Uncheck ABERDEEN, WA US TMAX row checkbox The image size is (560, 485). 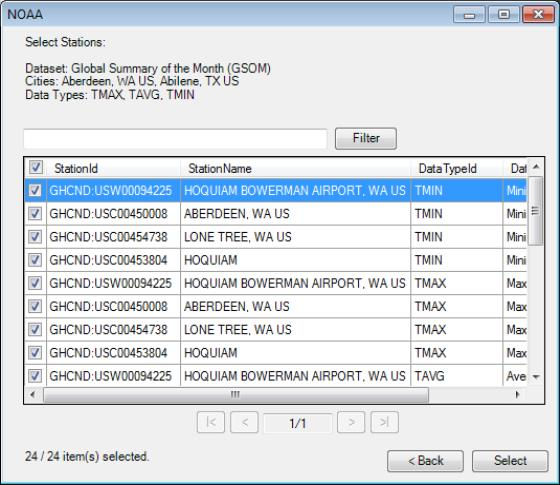click(x=35, y=306)
